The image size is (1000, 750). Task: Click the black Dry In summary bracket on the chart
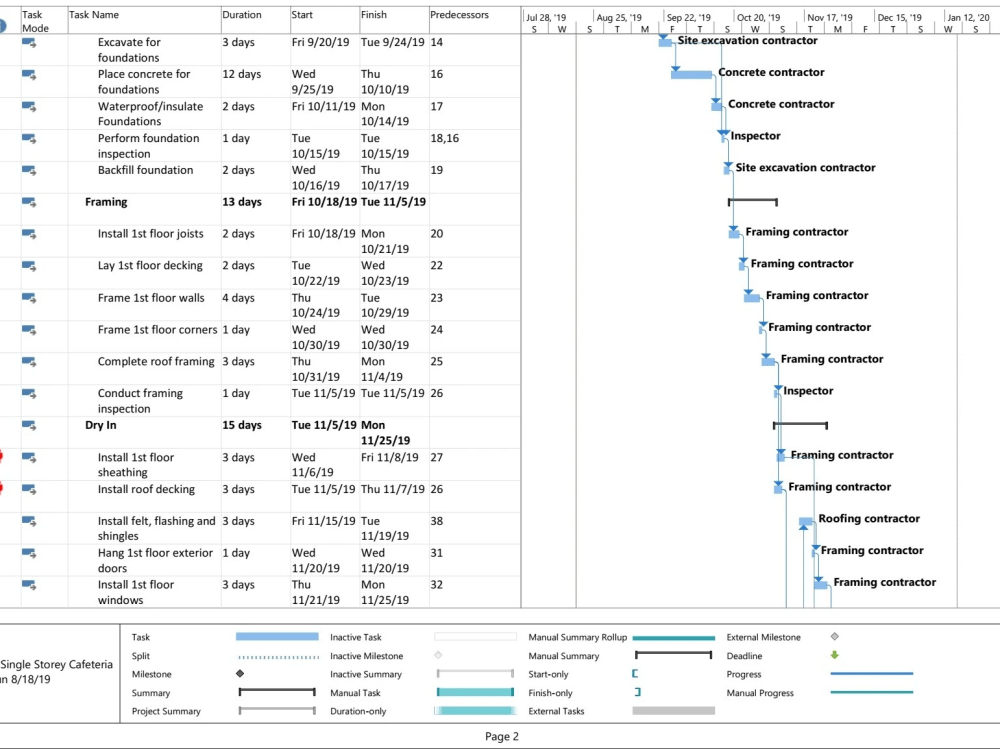coord(800,424)
